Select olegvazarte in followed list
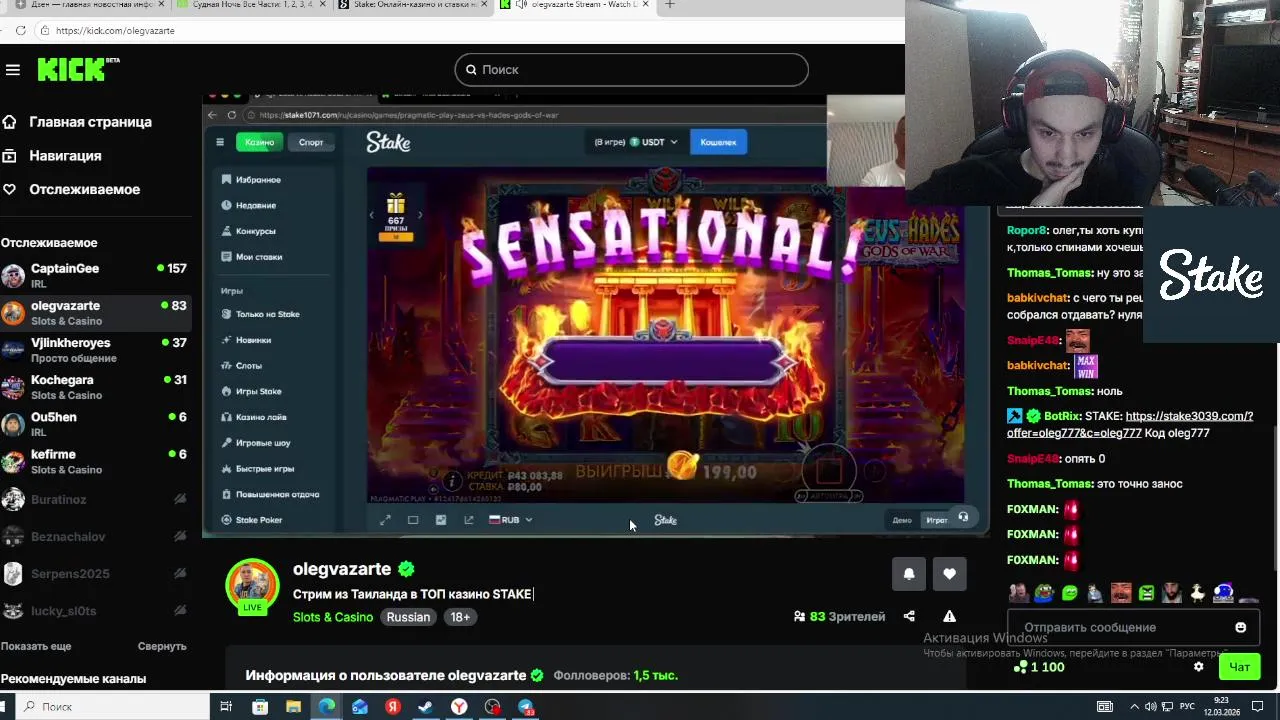Image resolution: width=1280 pixels, height=720 pixels. 95,312
